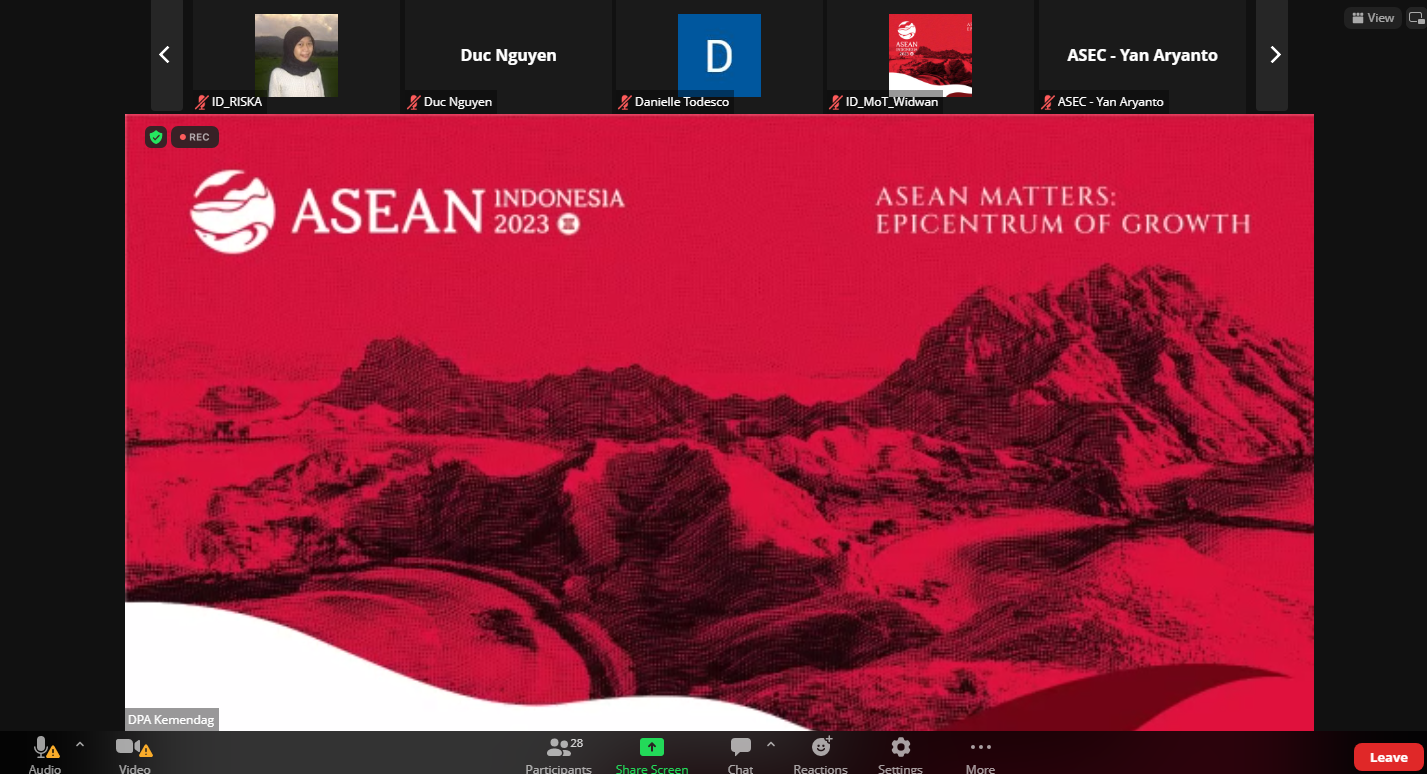Viewport: 1427px width, 774px height.
Task: Start video with the camera icon
Action: (x=127, y=747)
